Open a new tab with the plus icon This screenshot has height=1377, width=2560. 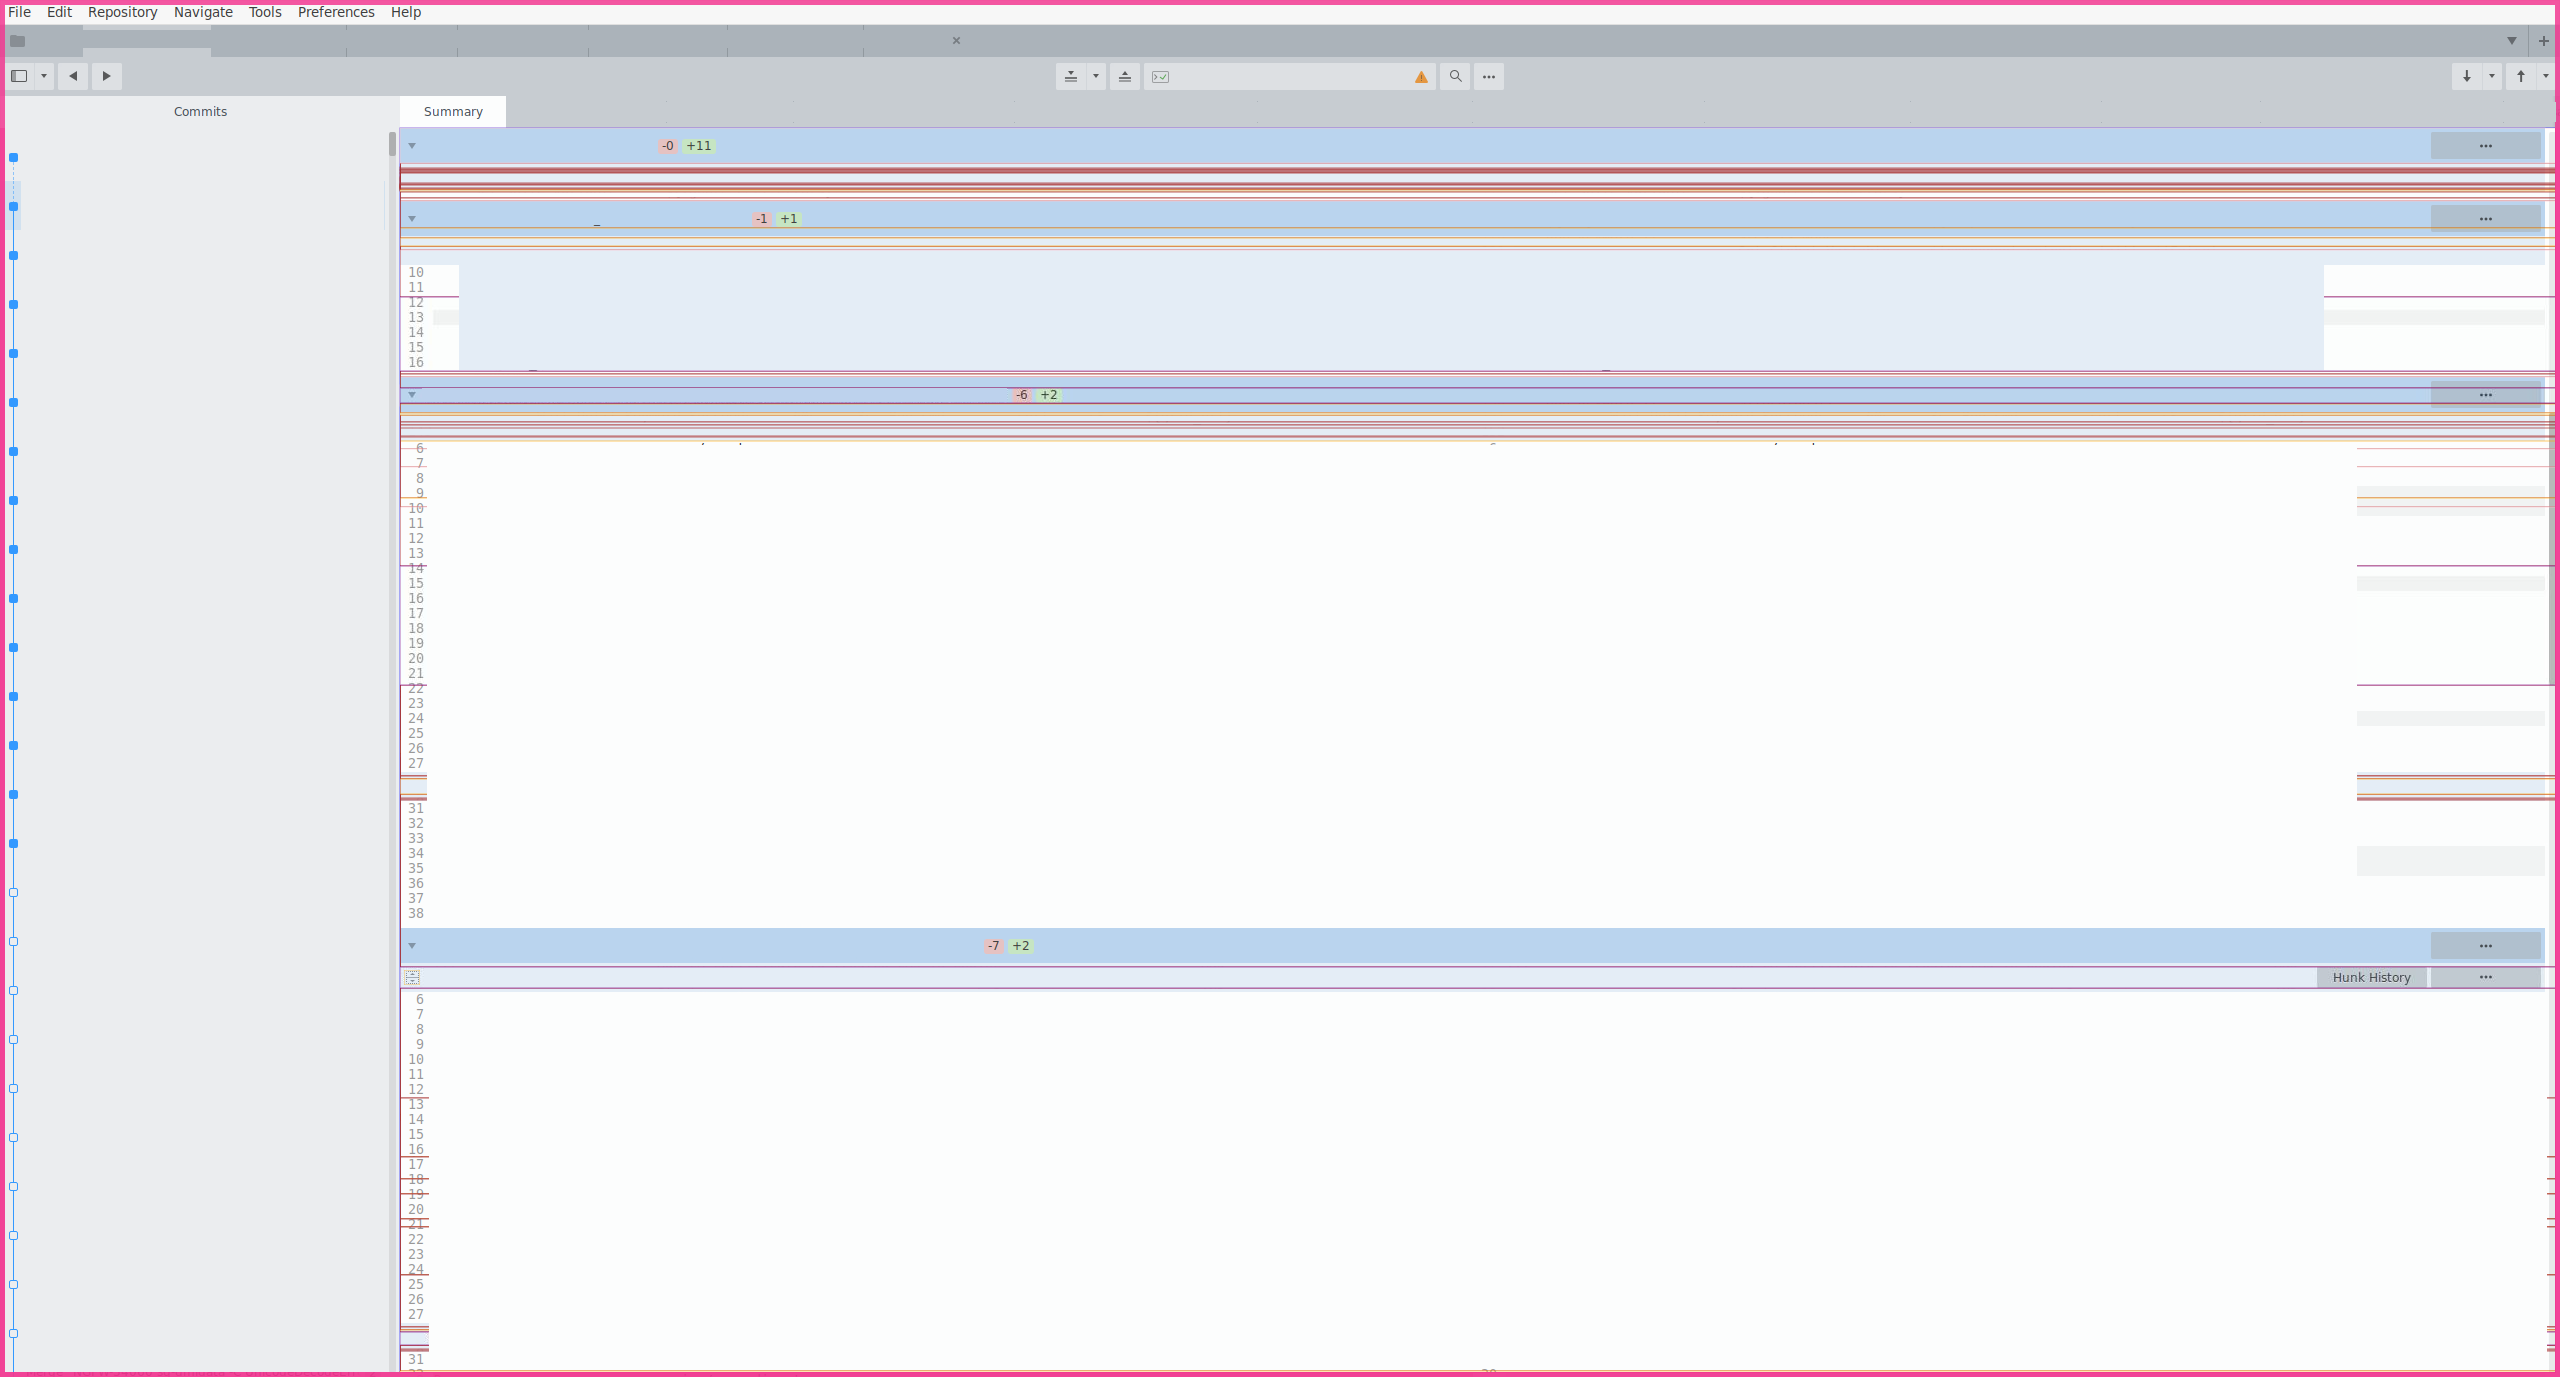coord(2543,41)
